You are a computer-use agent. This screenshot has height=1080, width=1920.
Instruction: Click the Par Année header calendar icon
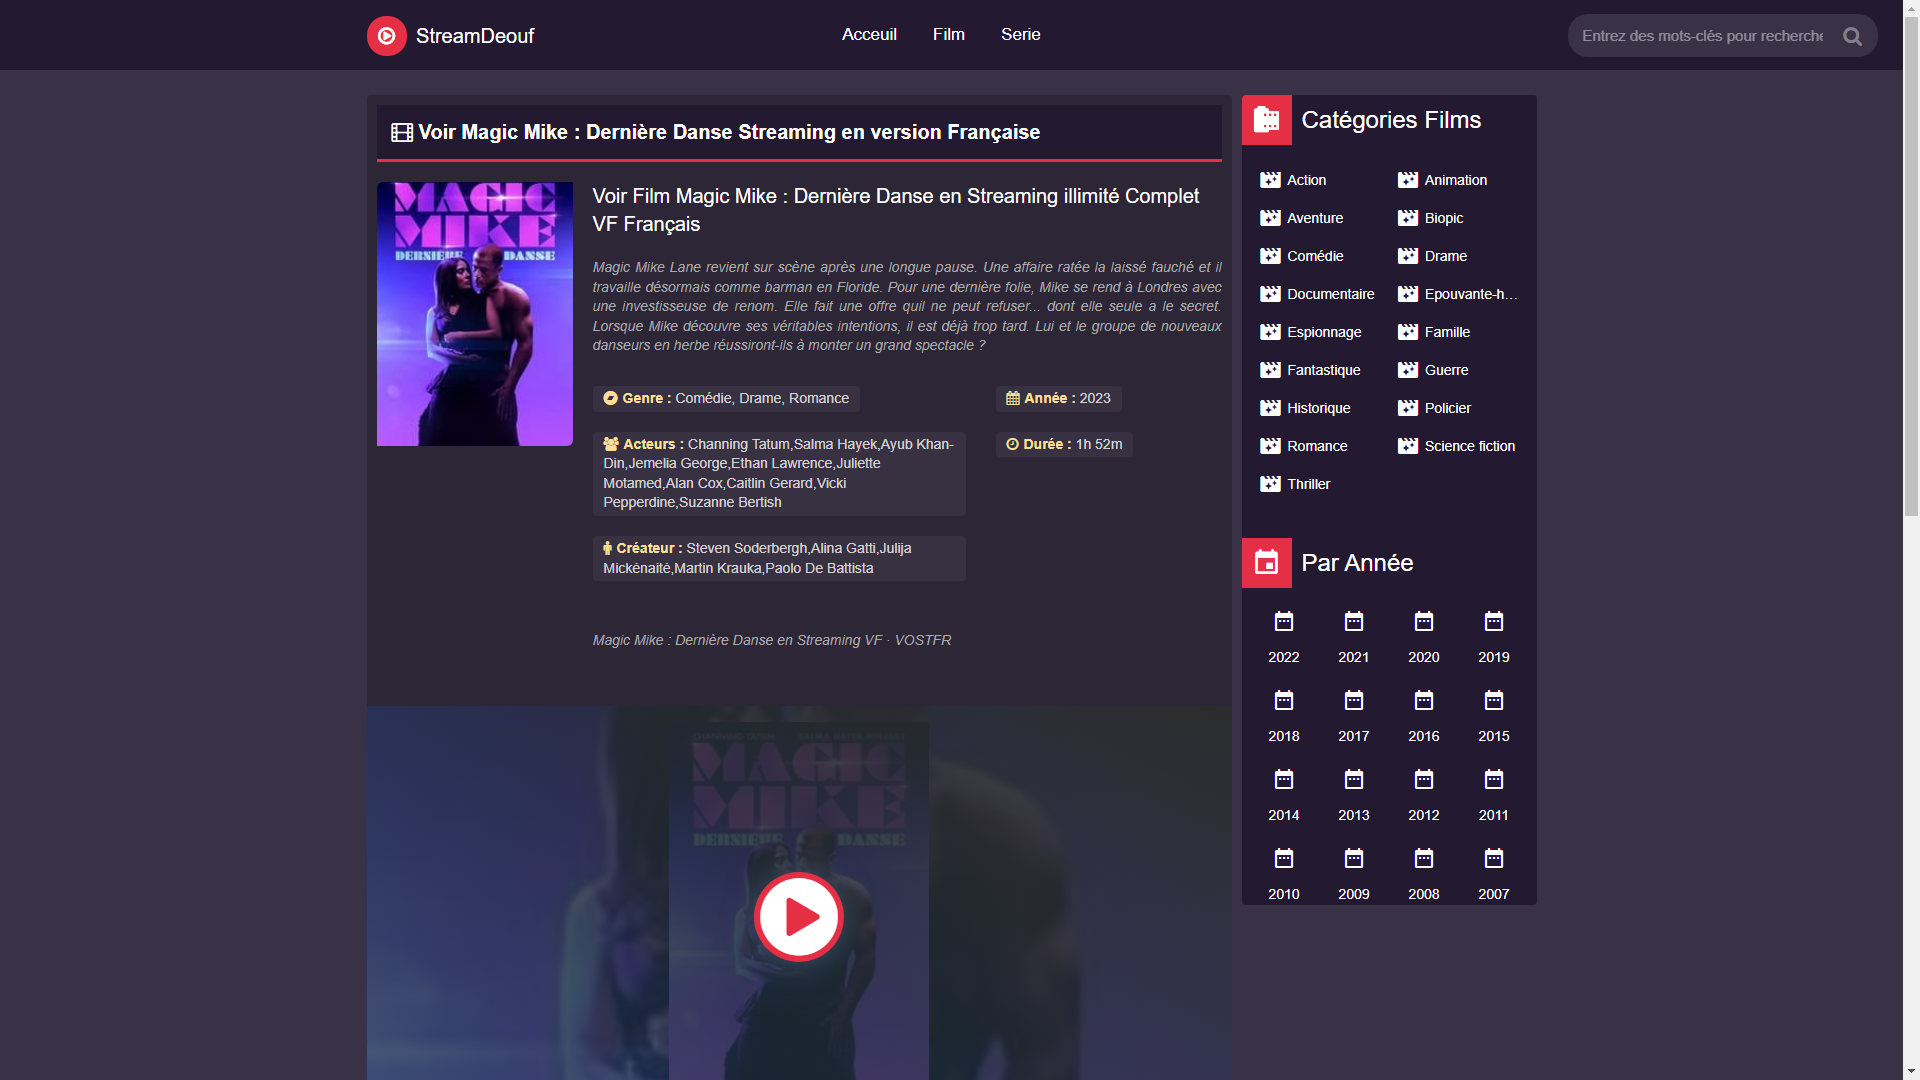[x=1267, y=563]
